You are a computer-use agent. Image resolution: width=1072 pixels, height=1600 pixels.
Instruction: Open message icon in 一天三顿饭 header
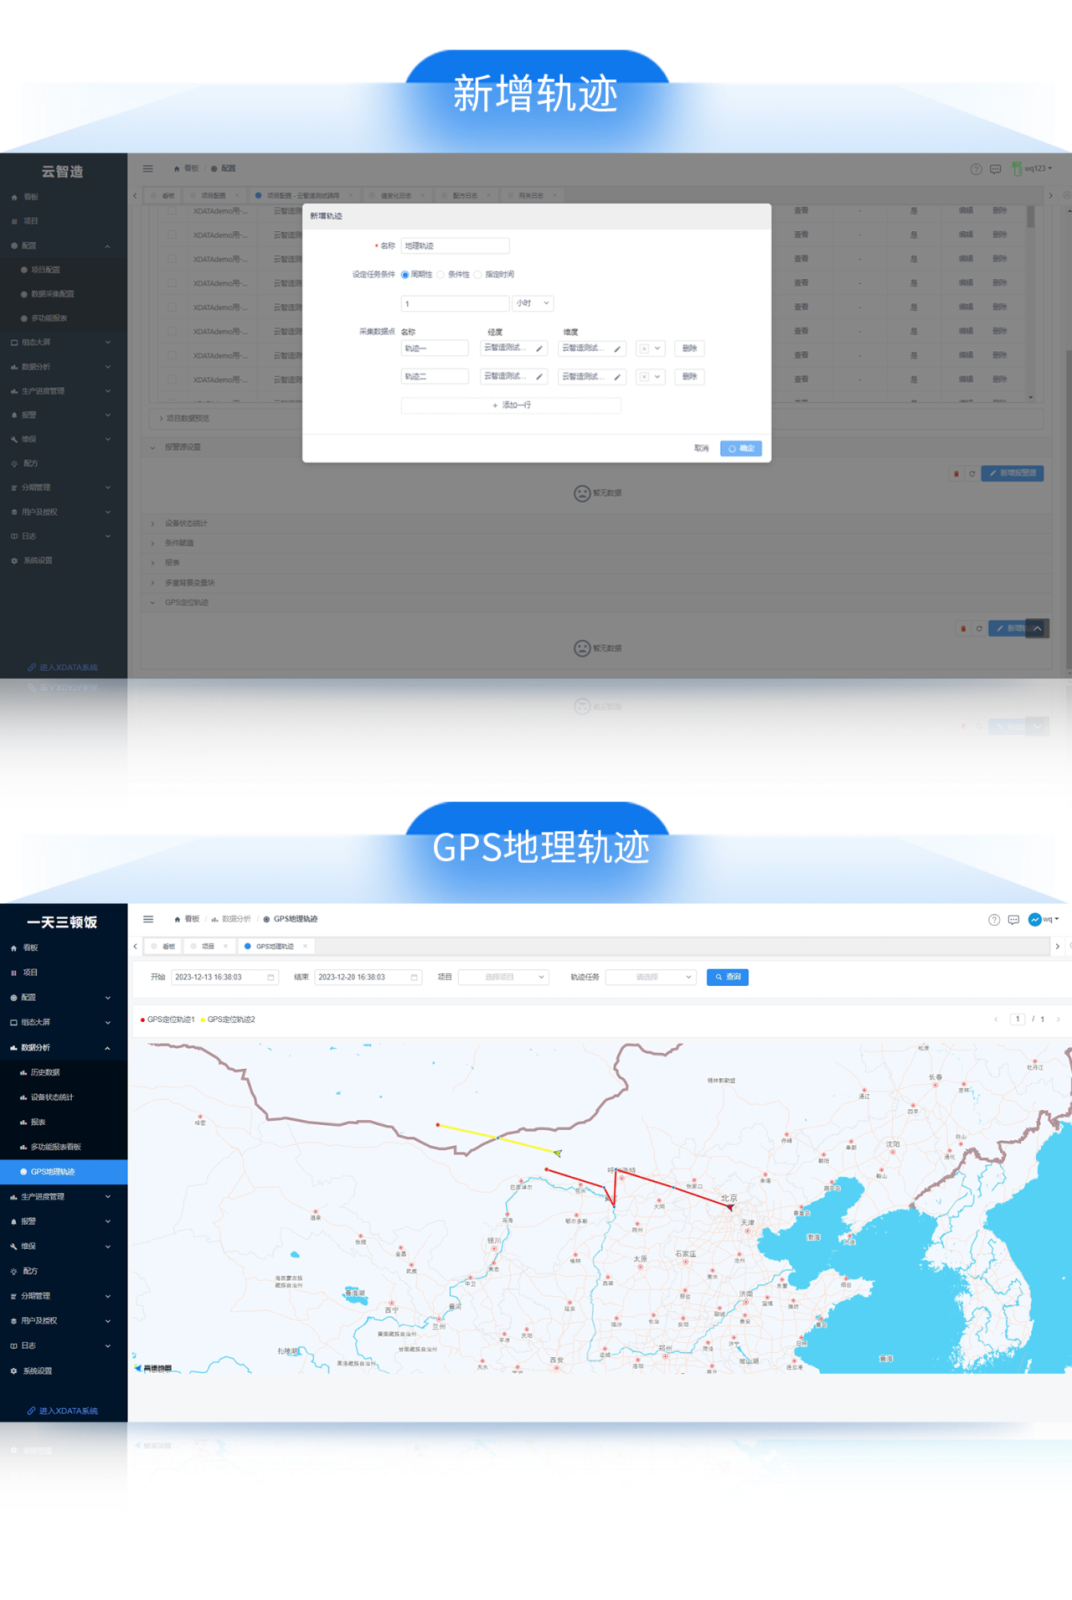1013,919
